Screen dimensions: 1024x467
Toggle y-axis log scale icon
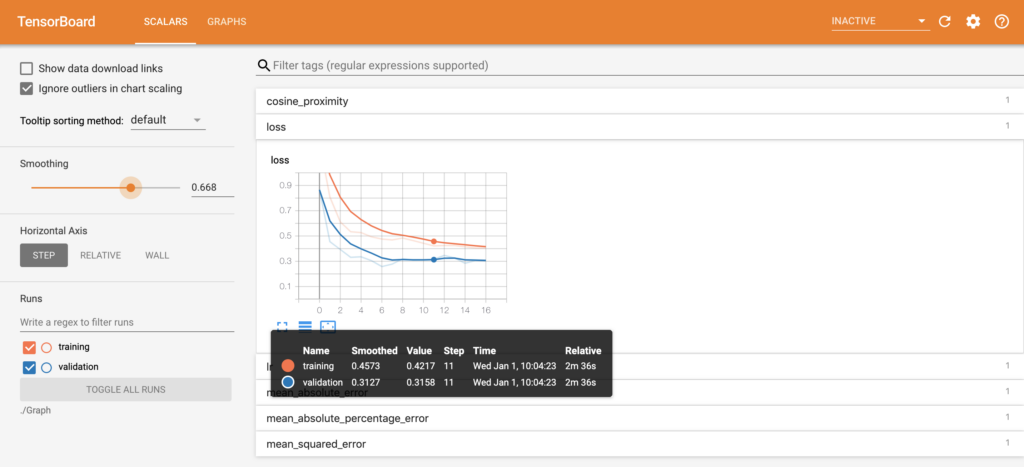[305, 325]
